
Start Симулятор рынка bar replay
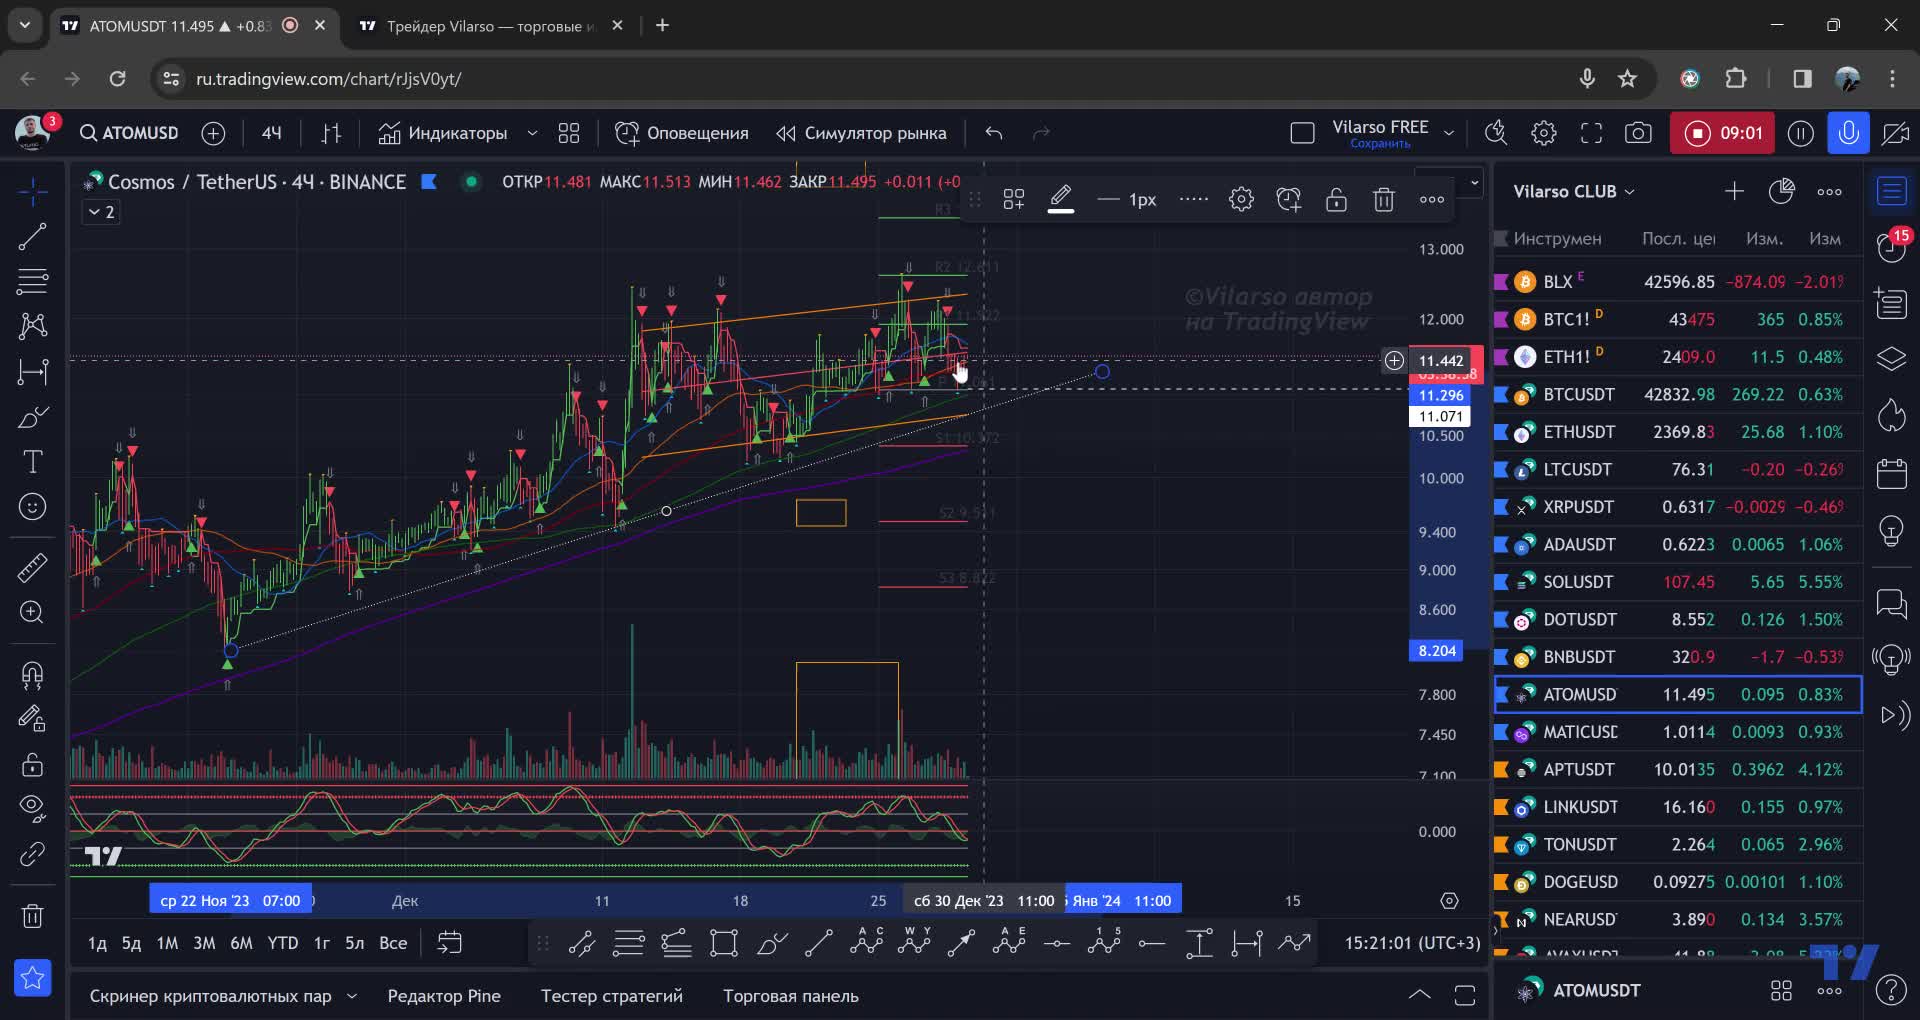point(861,133)
